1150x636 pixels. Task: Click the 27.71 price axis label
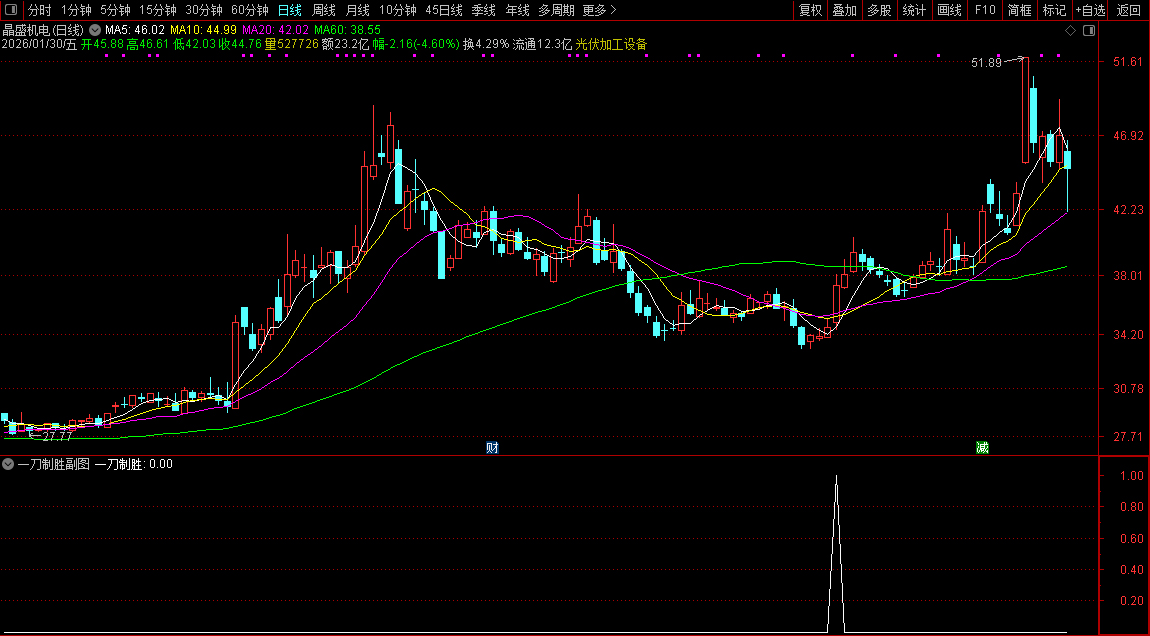point(1128,436)
